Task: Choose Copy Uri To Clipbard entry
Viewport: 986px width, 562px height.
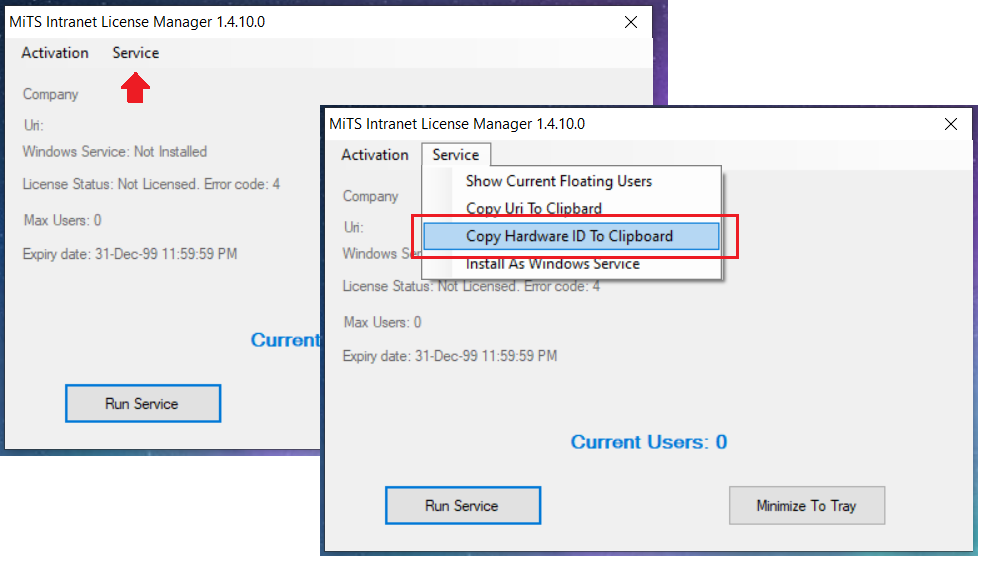Action: [x=534, y=208]
